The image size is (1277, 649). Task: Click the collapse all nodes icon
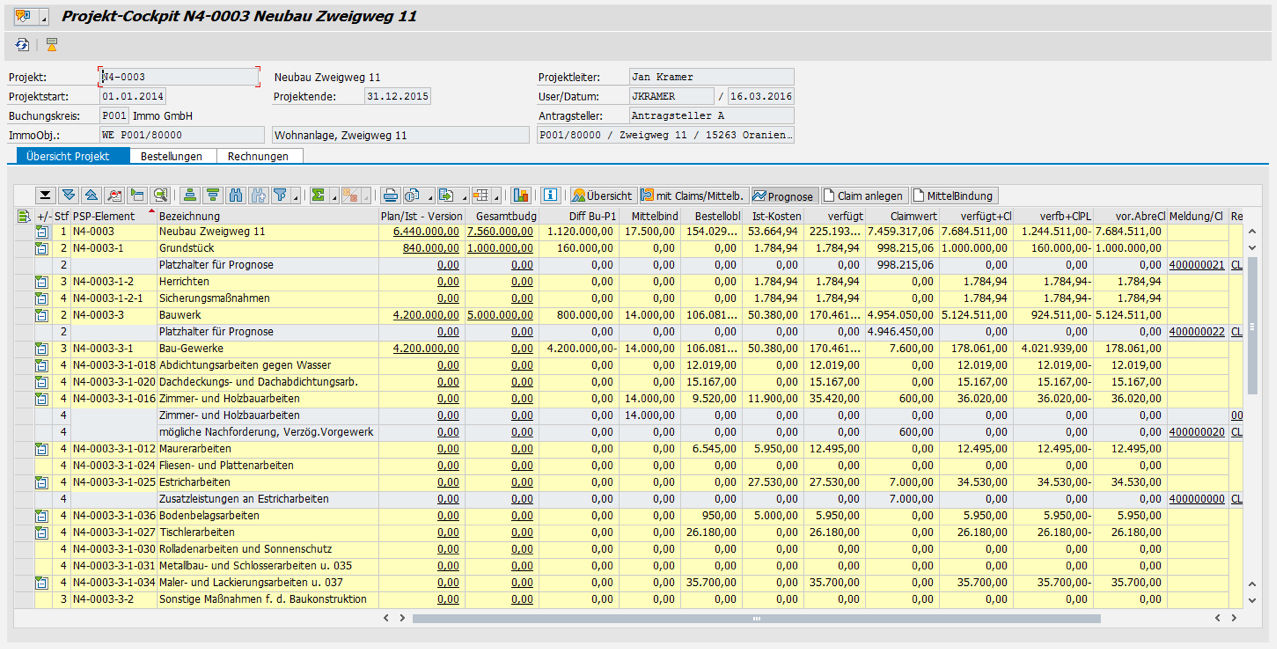[x=91, y=196]
